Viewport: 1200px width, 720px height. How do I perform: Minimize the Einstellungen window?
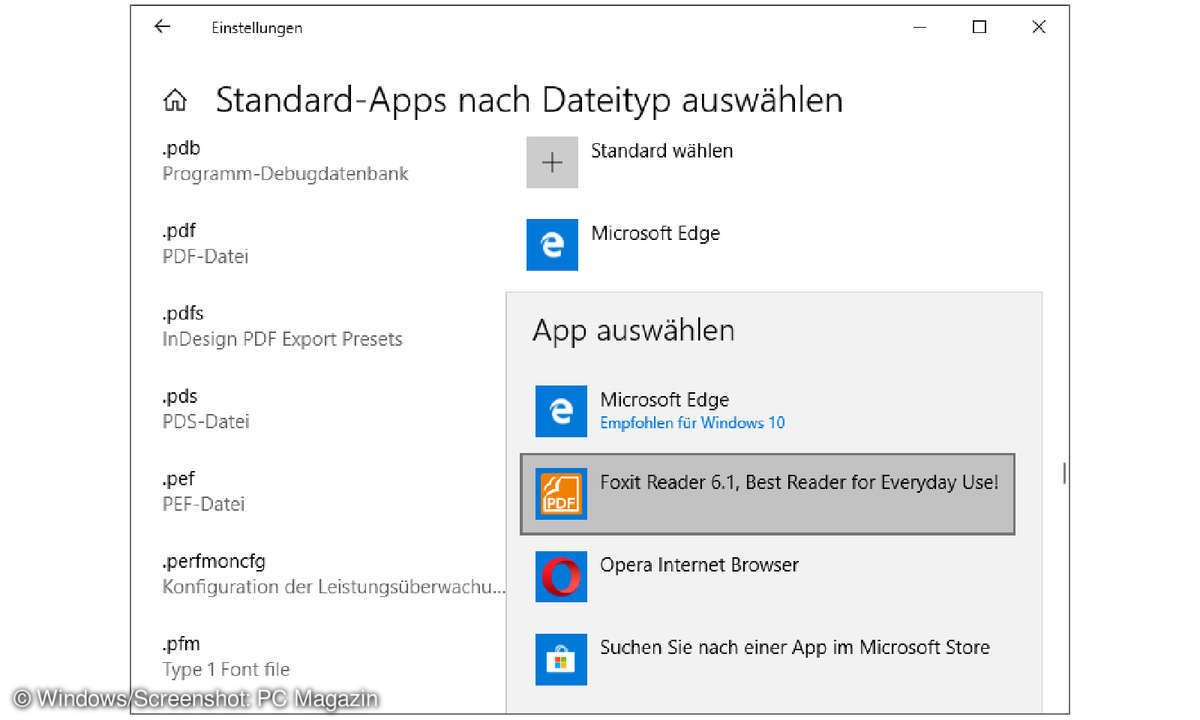pyautogui.click(x=920, y=28)
